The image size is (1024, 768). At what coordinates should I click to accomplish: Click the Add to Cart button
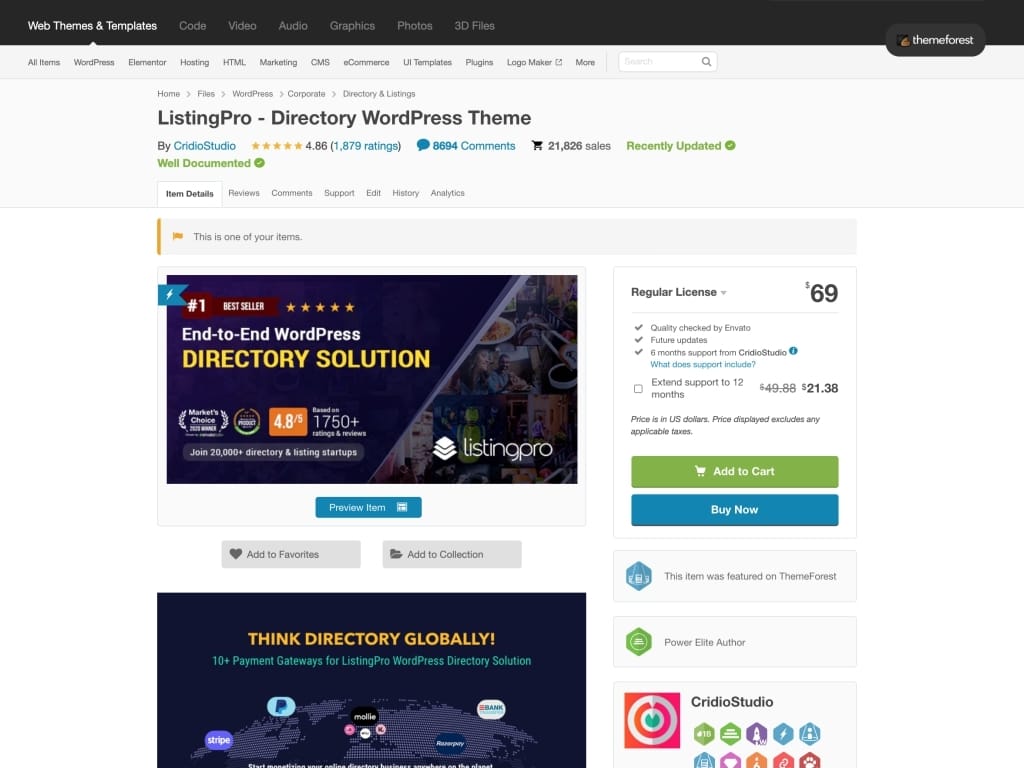734,472
